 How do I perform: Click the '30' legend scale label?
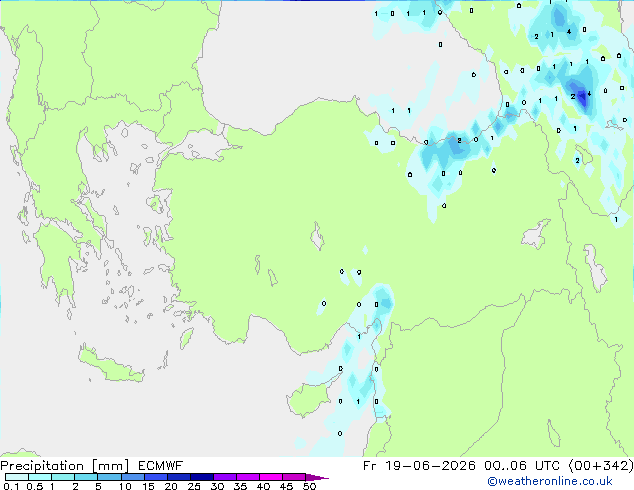pyautogui.click(x=217, y=486)
